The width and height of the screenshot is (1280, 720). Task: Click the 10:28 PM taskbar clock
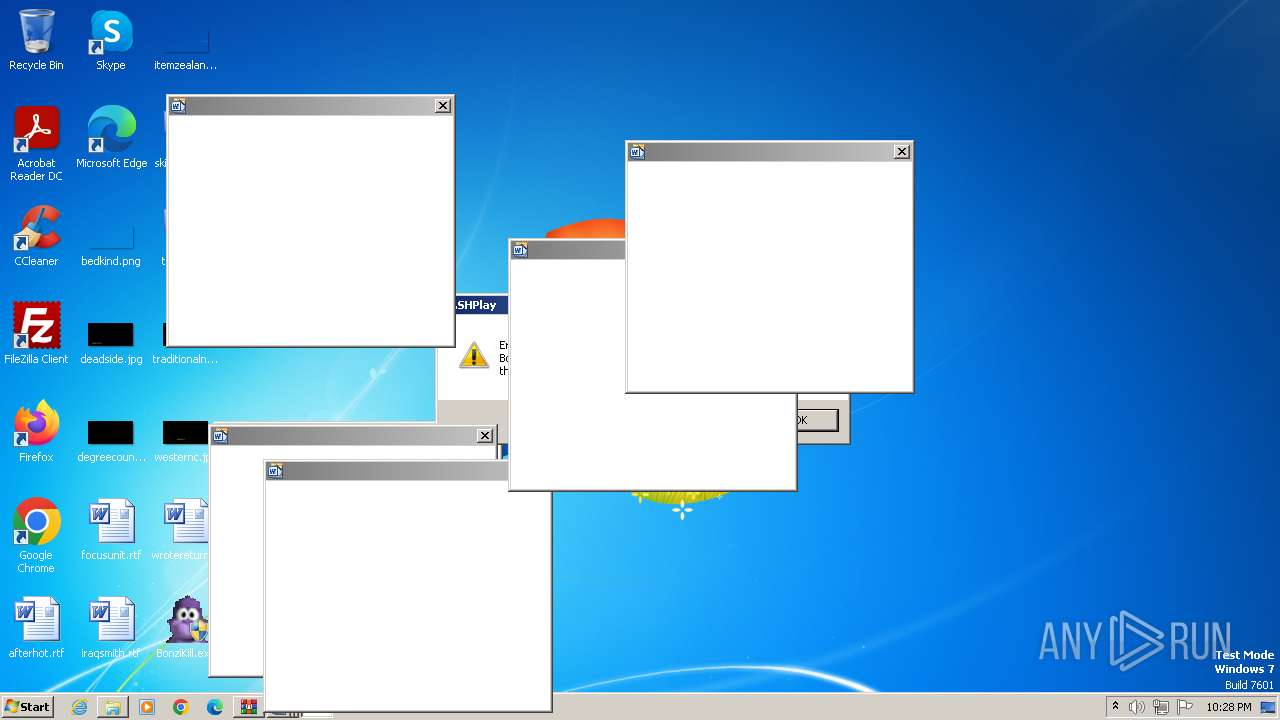(x=1229, y=706)
